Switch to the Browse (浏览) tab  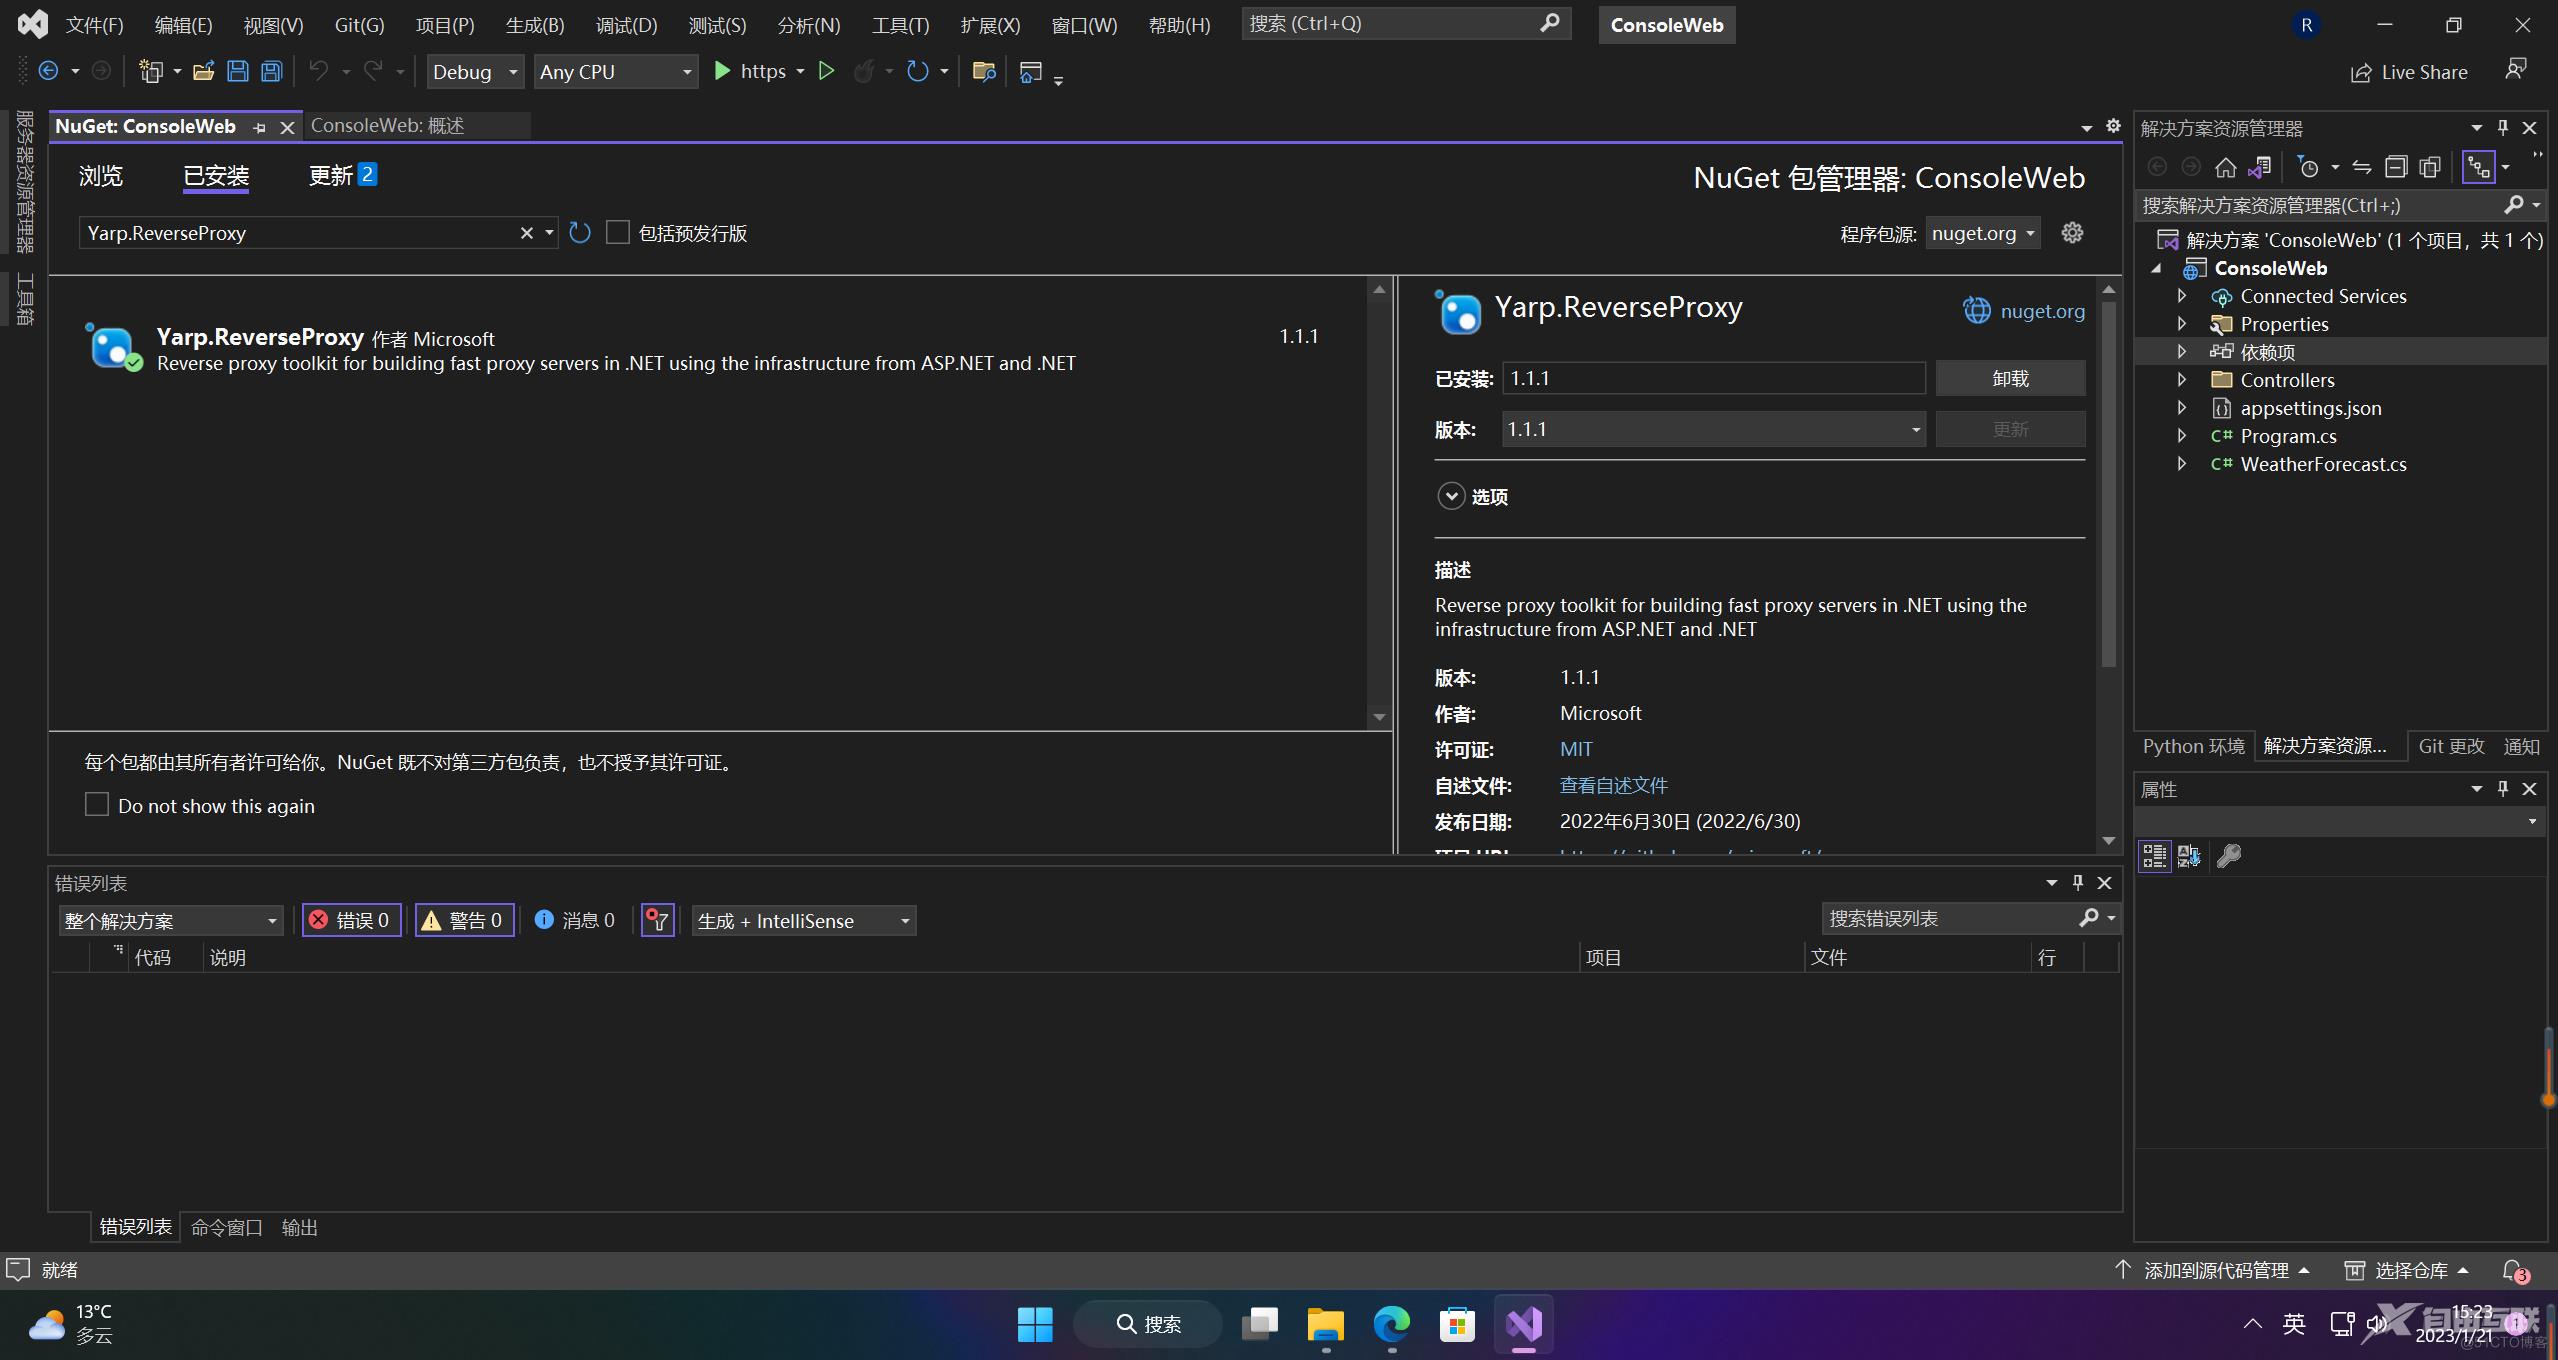(101, 176)
